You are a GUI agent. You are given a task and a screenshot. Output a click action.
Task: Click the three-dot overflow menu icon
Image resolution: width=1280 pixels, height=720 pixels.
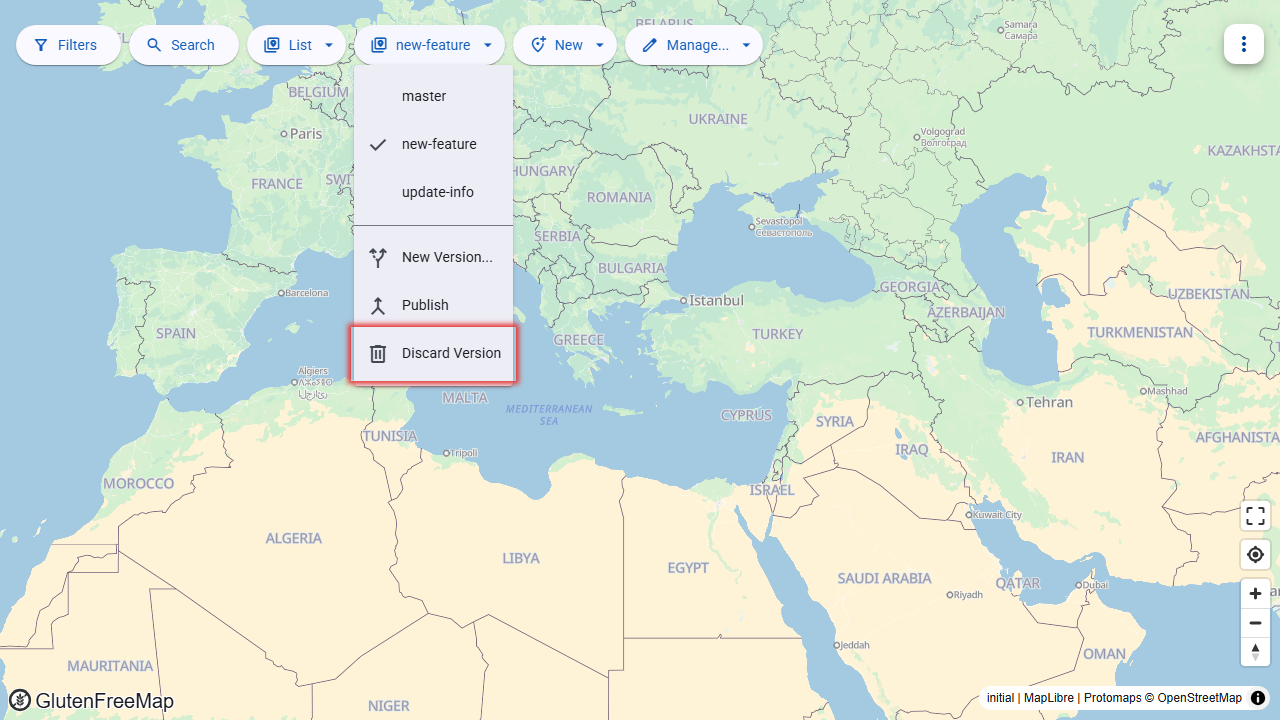(1243, 44)
